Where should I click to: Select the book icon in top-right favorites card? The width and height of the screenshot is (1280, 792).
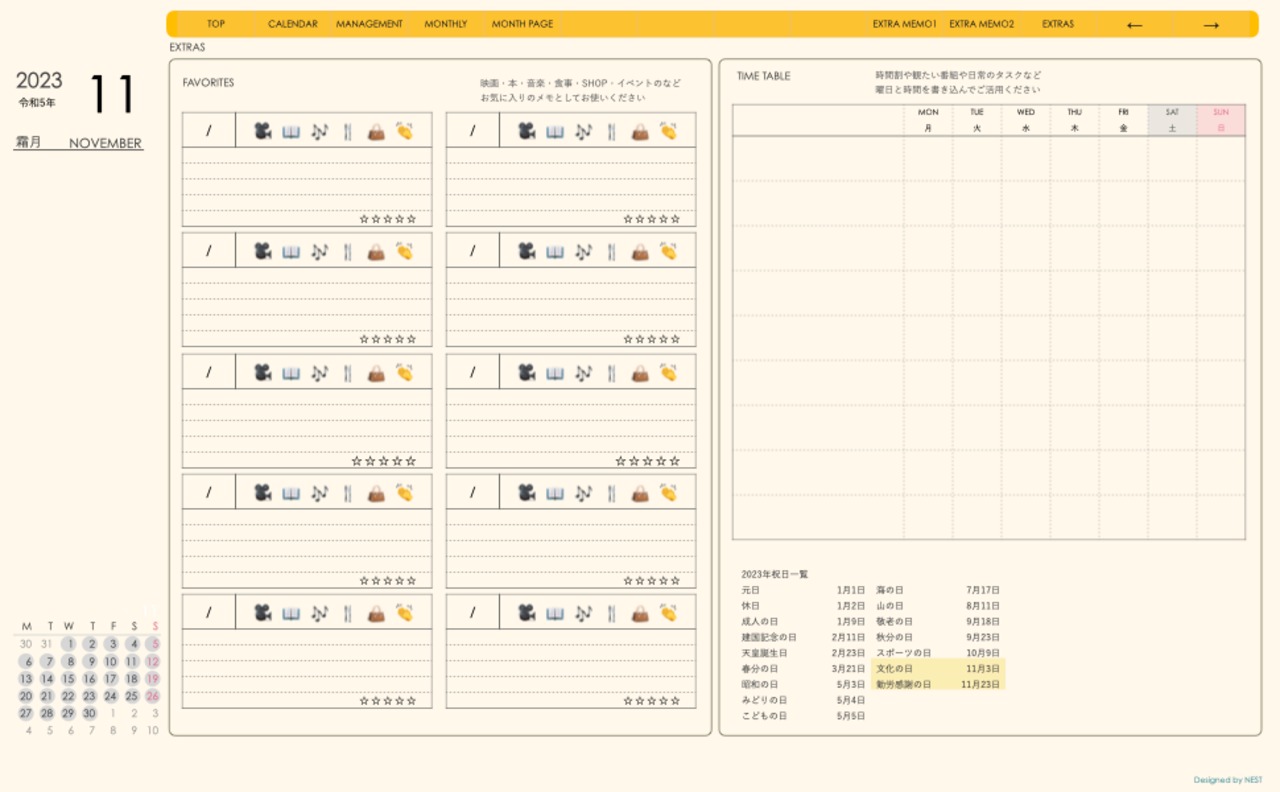coord(555,131)
